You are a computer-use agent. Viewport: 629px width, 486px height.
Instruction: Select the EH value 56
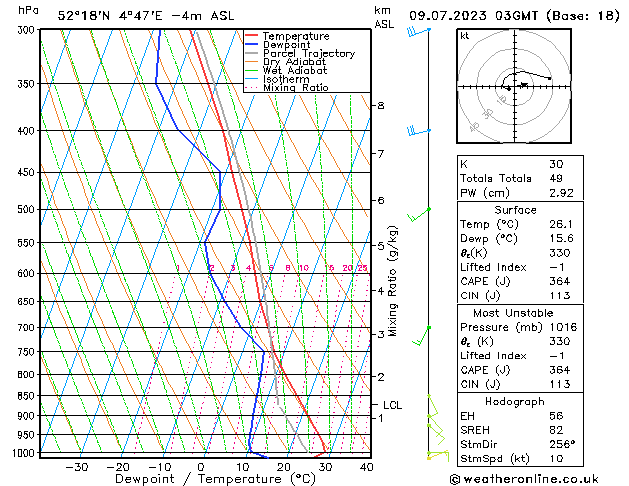pyautogui.click(x=556, y=416)
